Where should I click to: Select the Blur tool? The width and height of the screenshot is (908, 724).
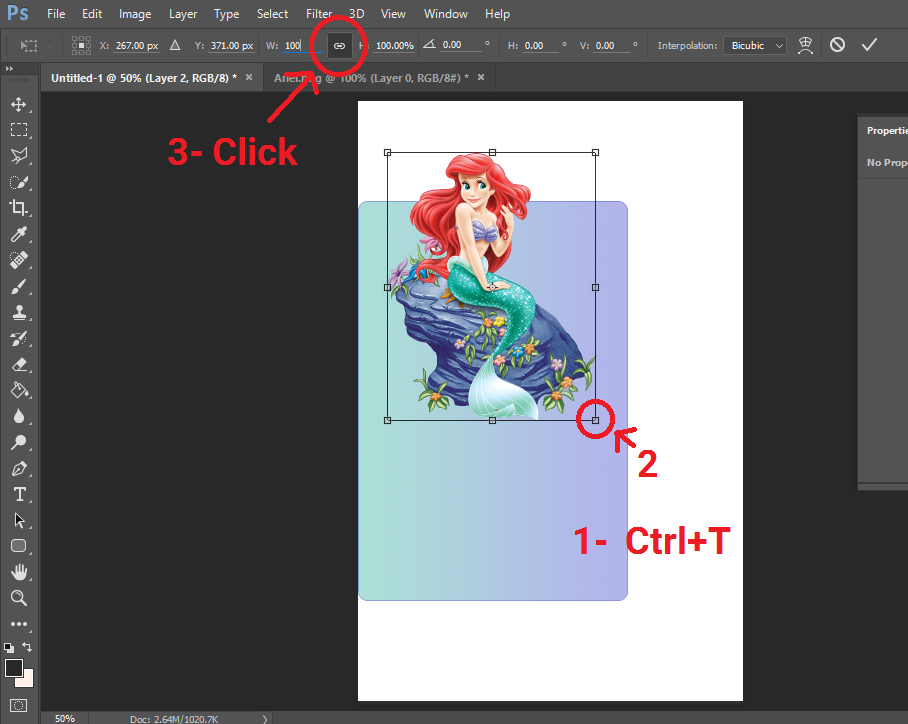pos(19,416)
